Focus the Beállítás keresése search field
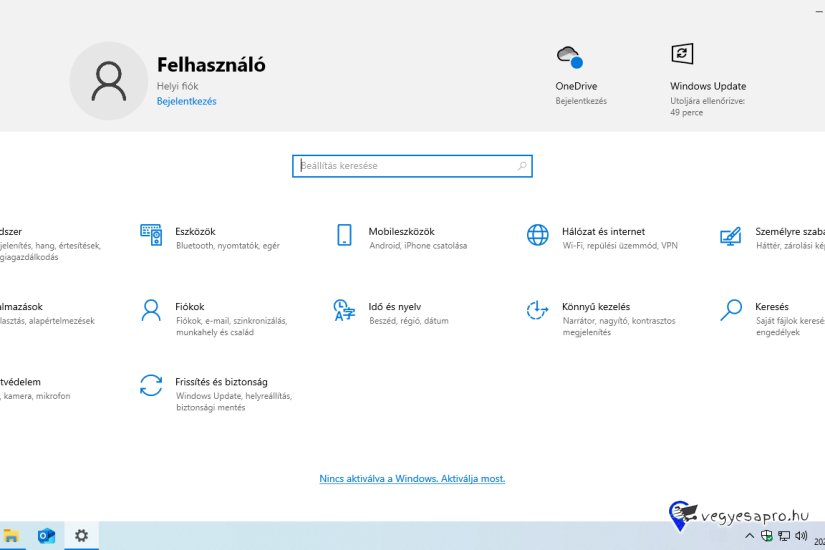The image size is (825, 550). [x=400, y=166]
